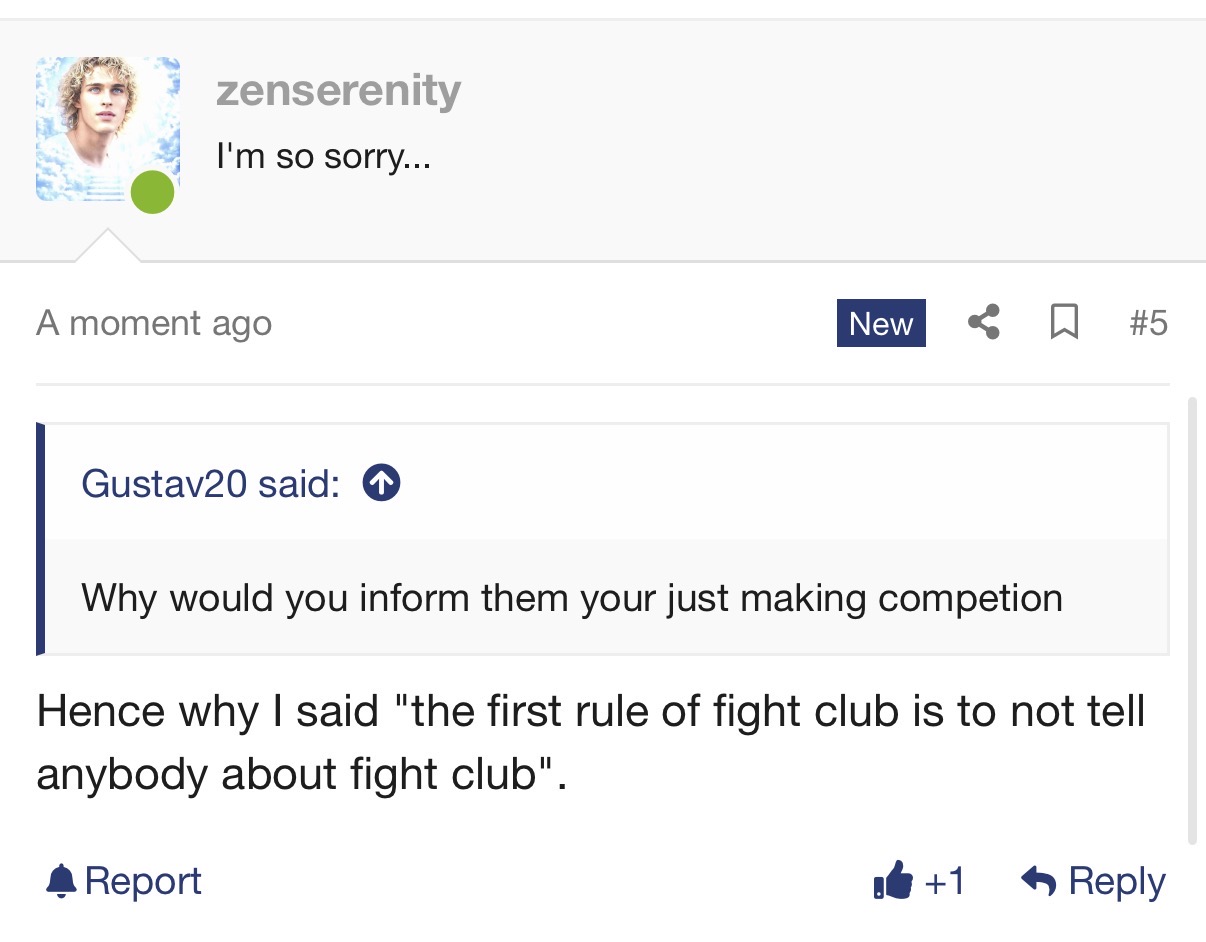
Task: Click the 'A moment ago' timestamp
Action: pos(154,323)
